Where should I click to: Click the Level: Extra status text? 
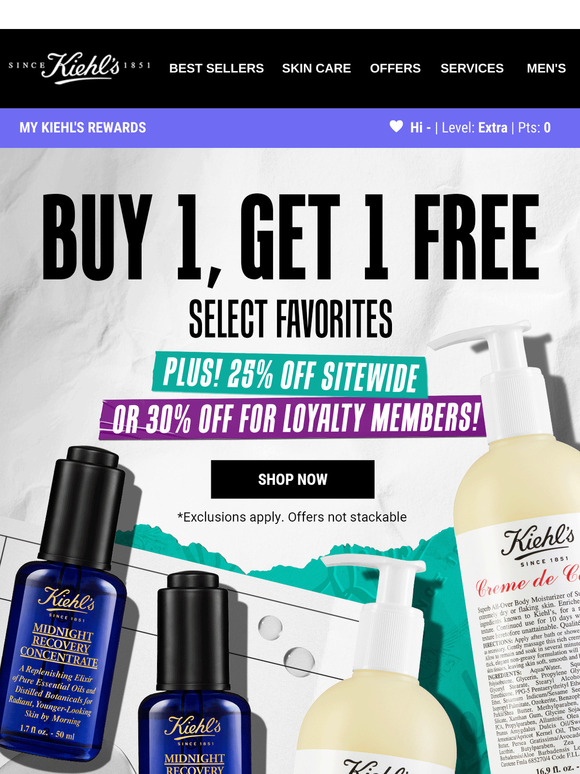[x=474, y=128]
